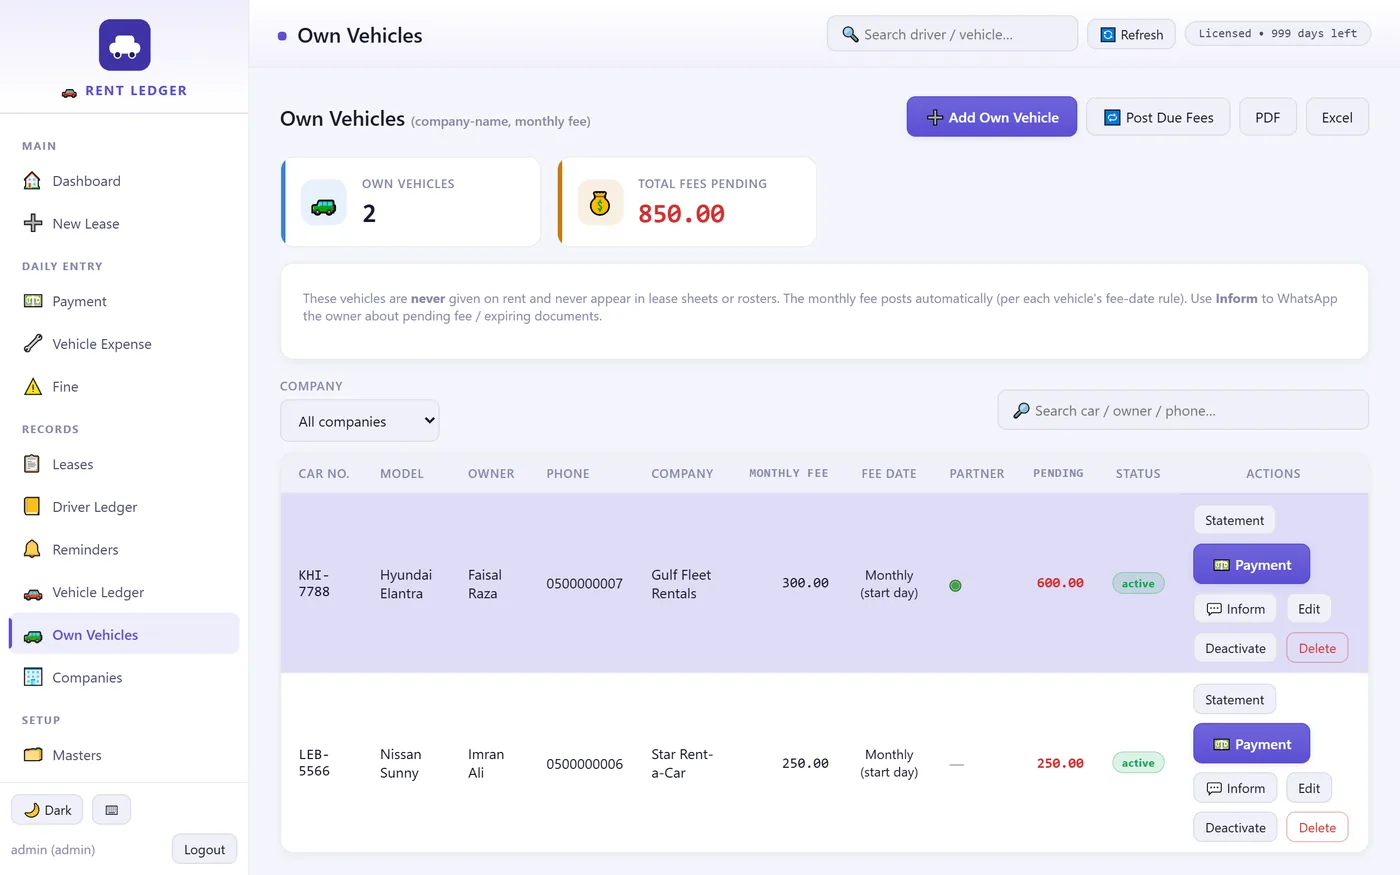Deactivate vehicle LEB-5566
Viewport: 1400px width, 875px height.
1235,827
